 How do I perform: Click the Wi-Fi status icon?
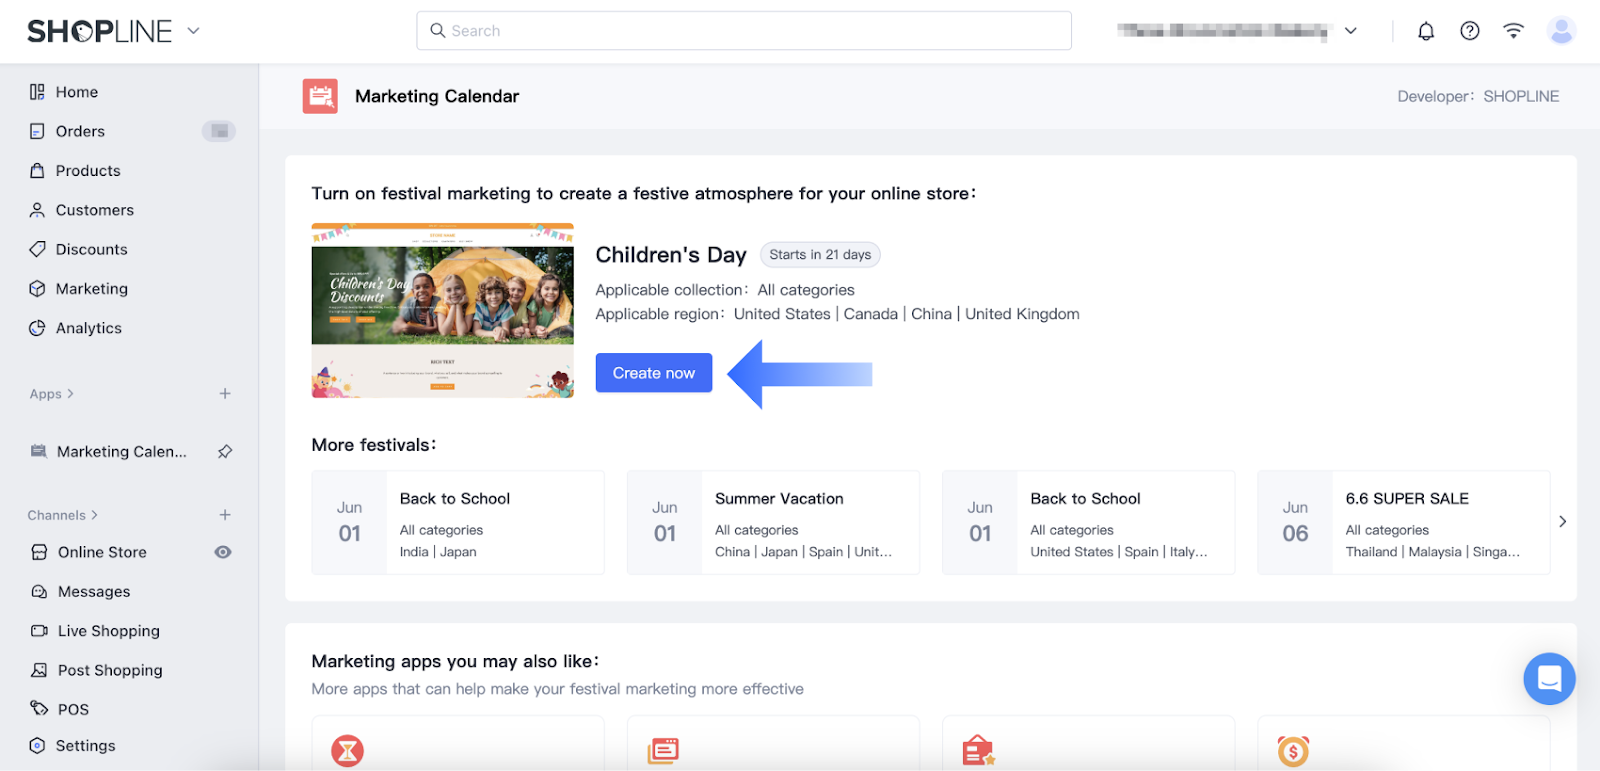click(1513, 31)
